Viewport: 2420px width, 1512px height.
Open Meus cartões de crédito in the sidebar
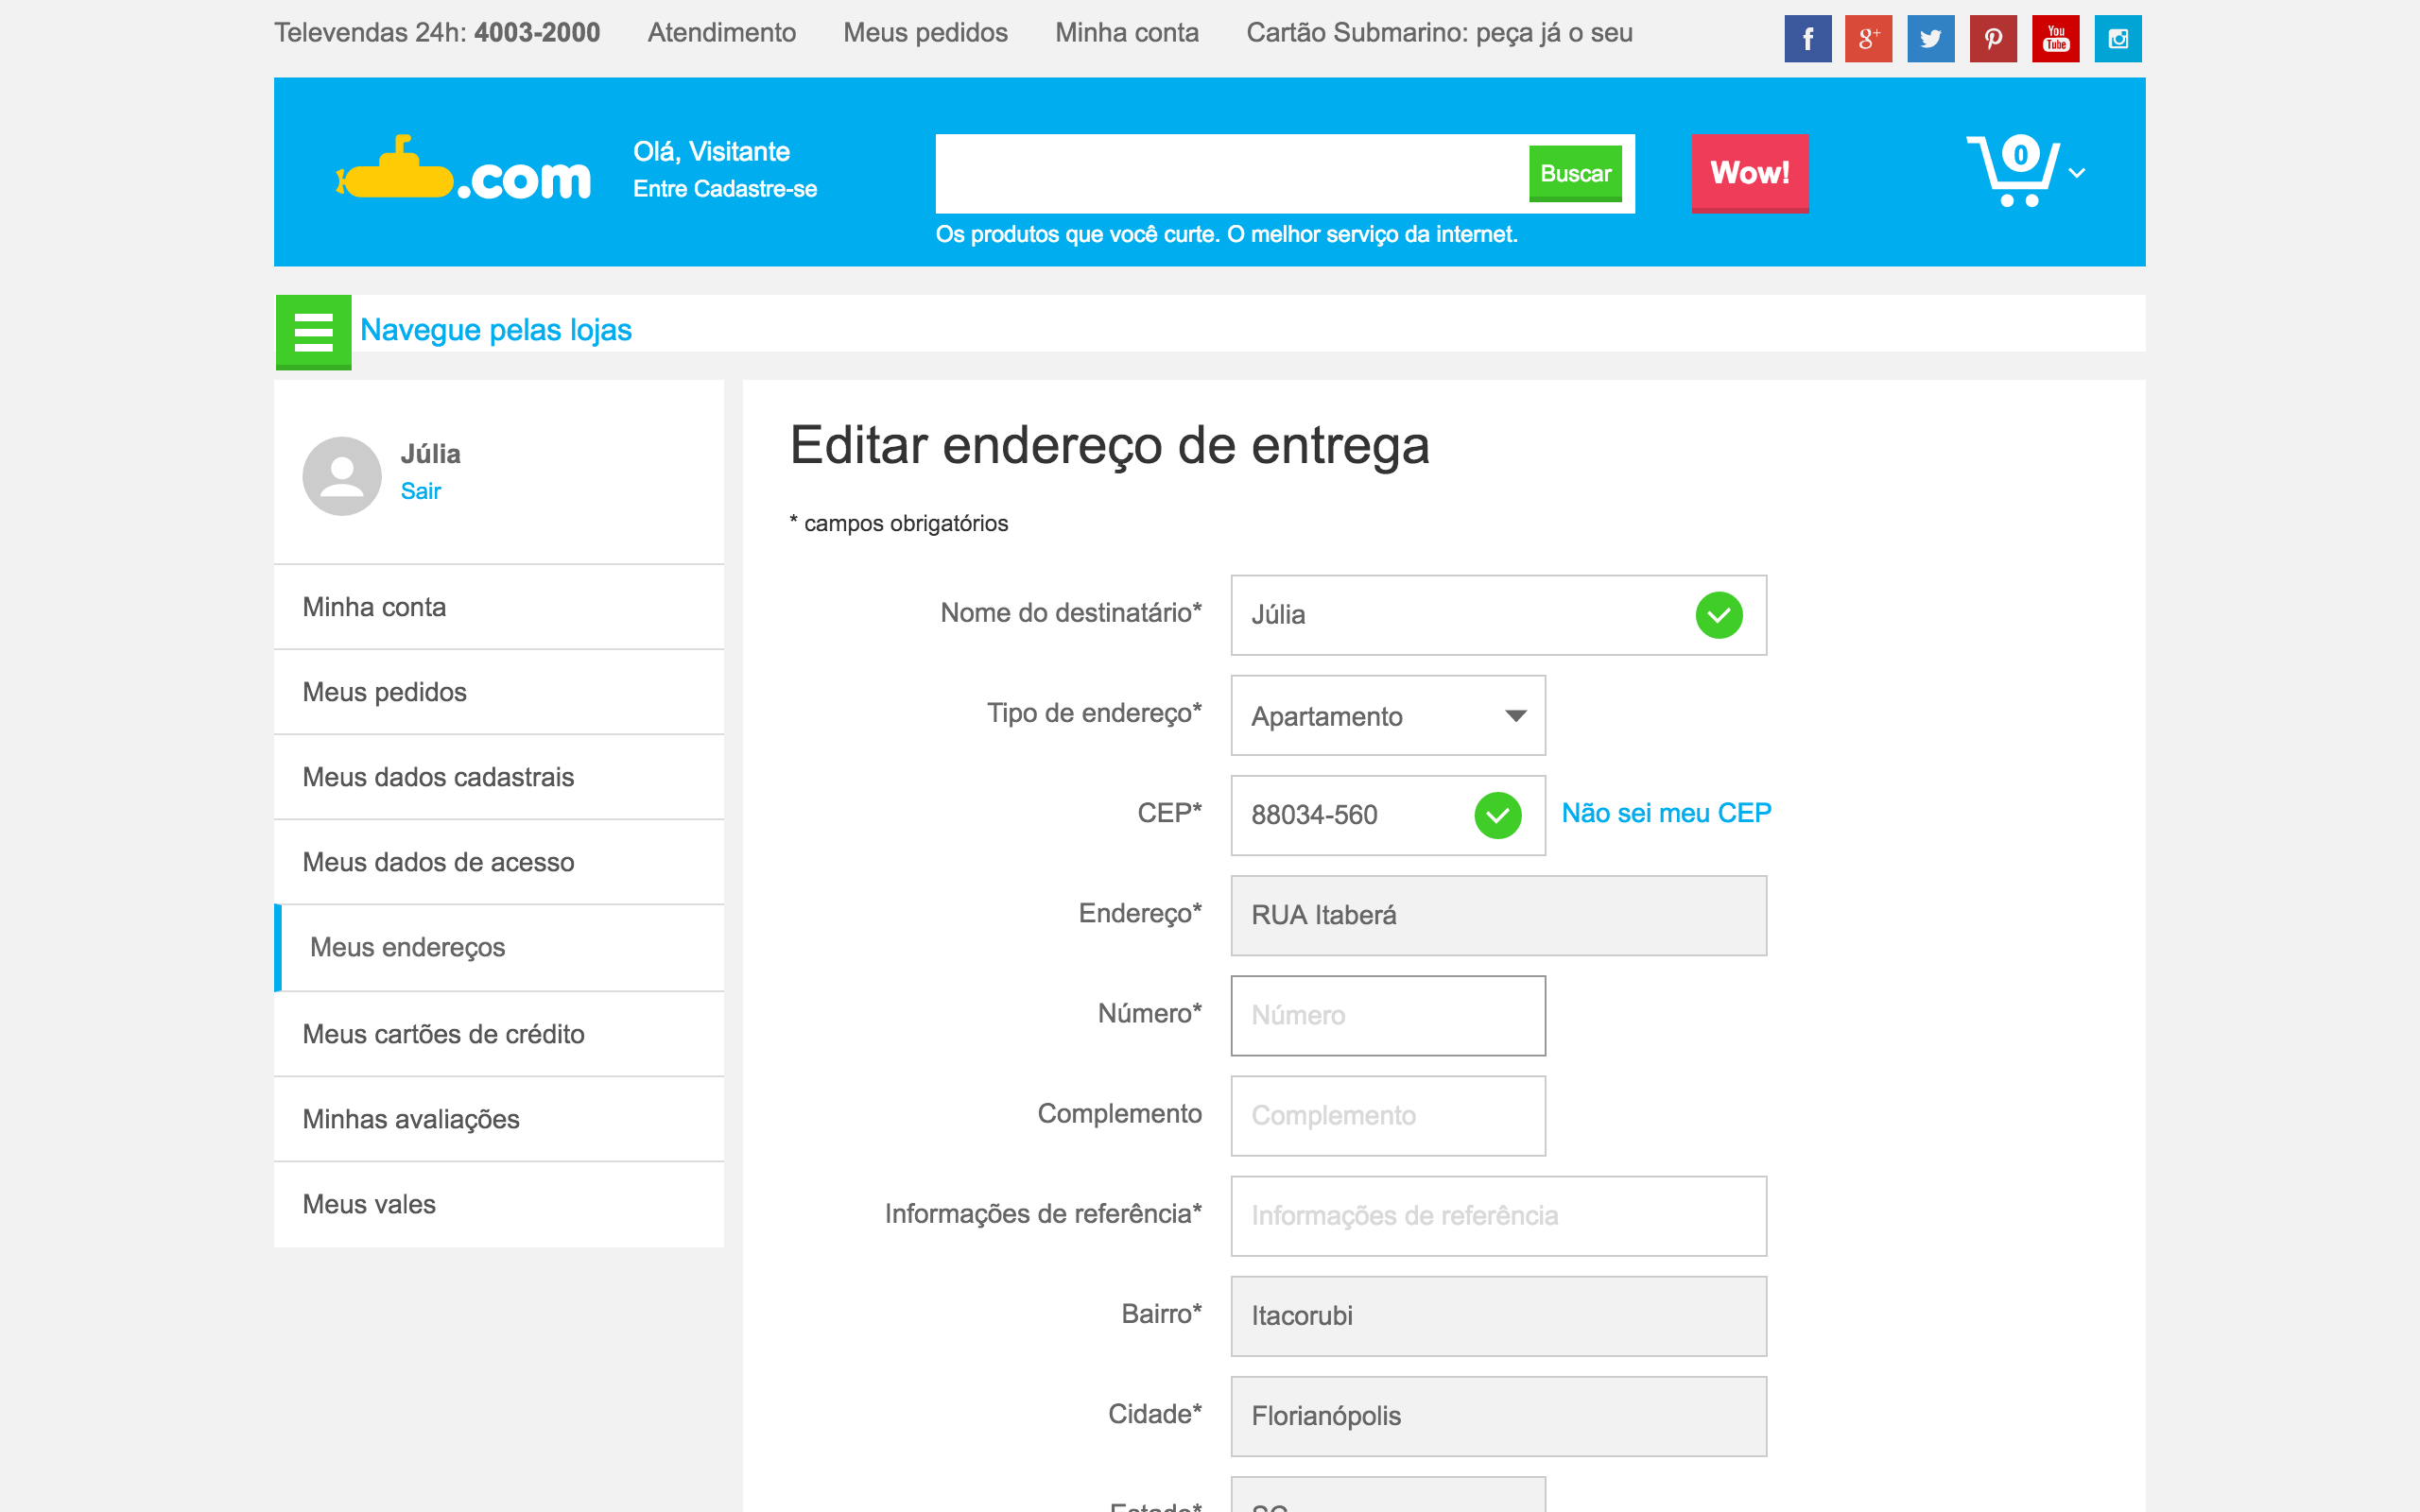[443, 1034]
